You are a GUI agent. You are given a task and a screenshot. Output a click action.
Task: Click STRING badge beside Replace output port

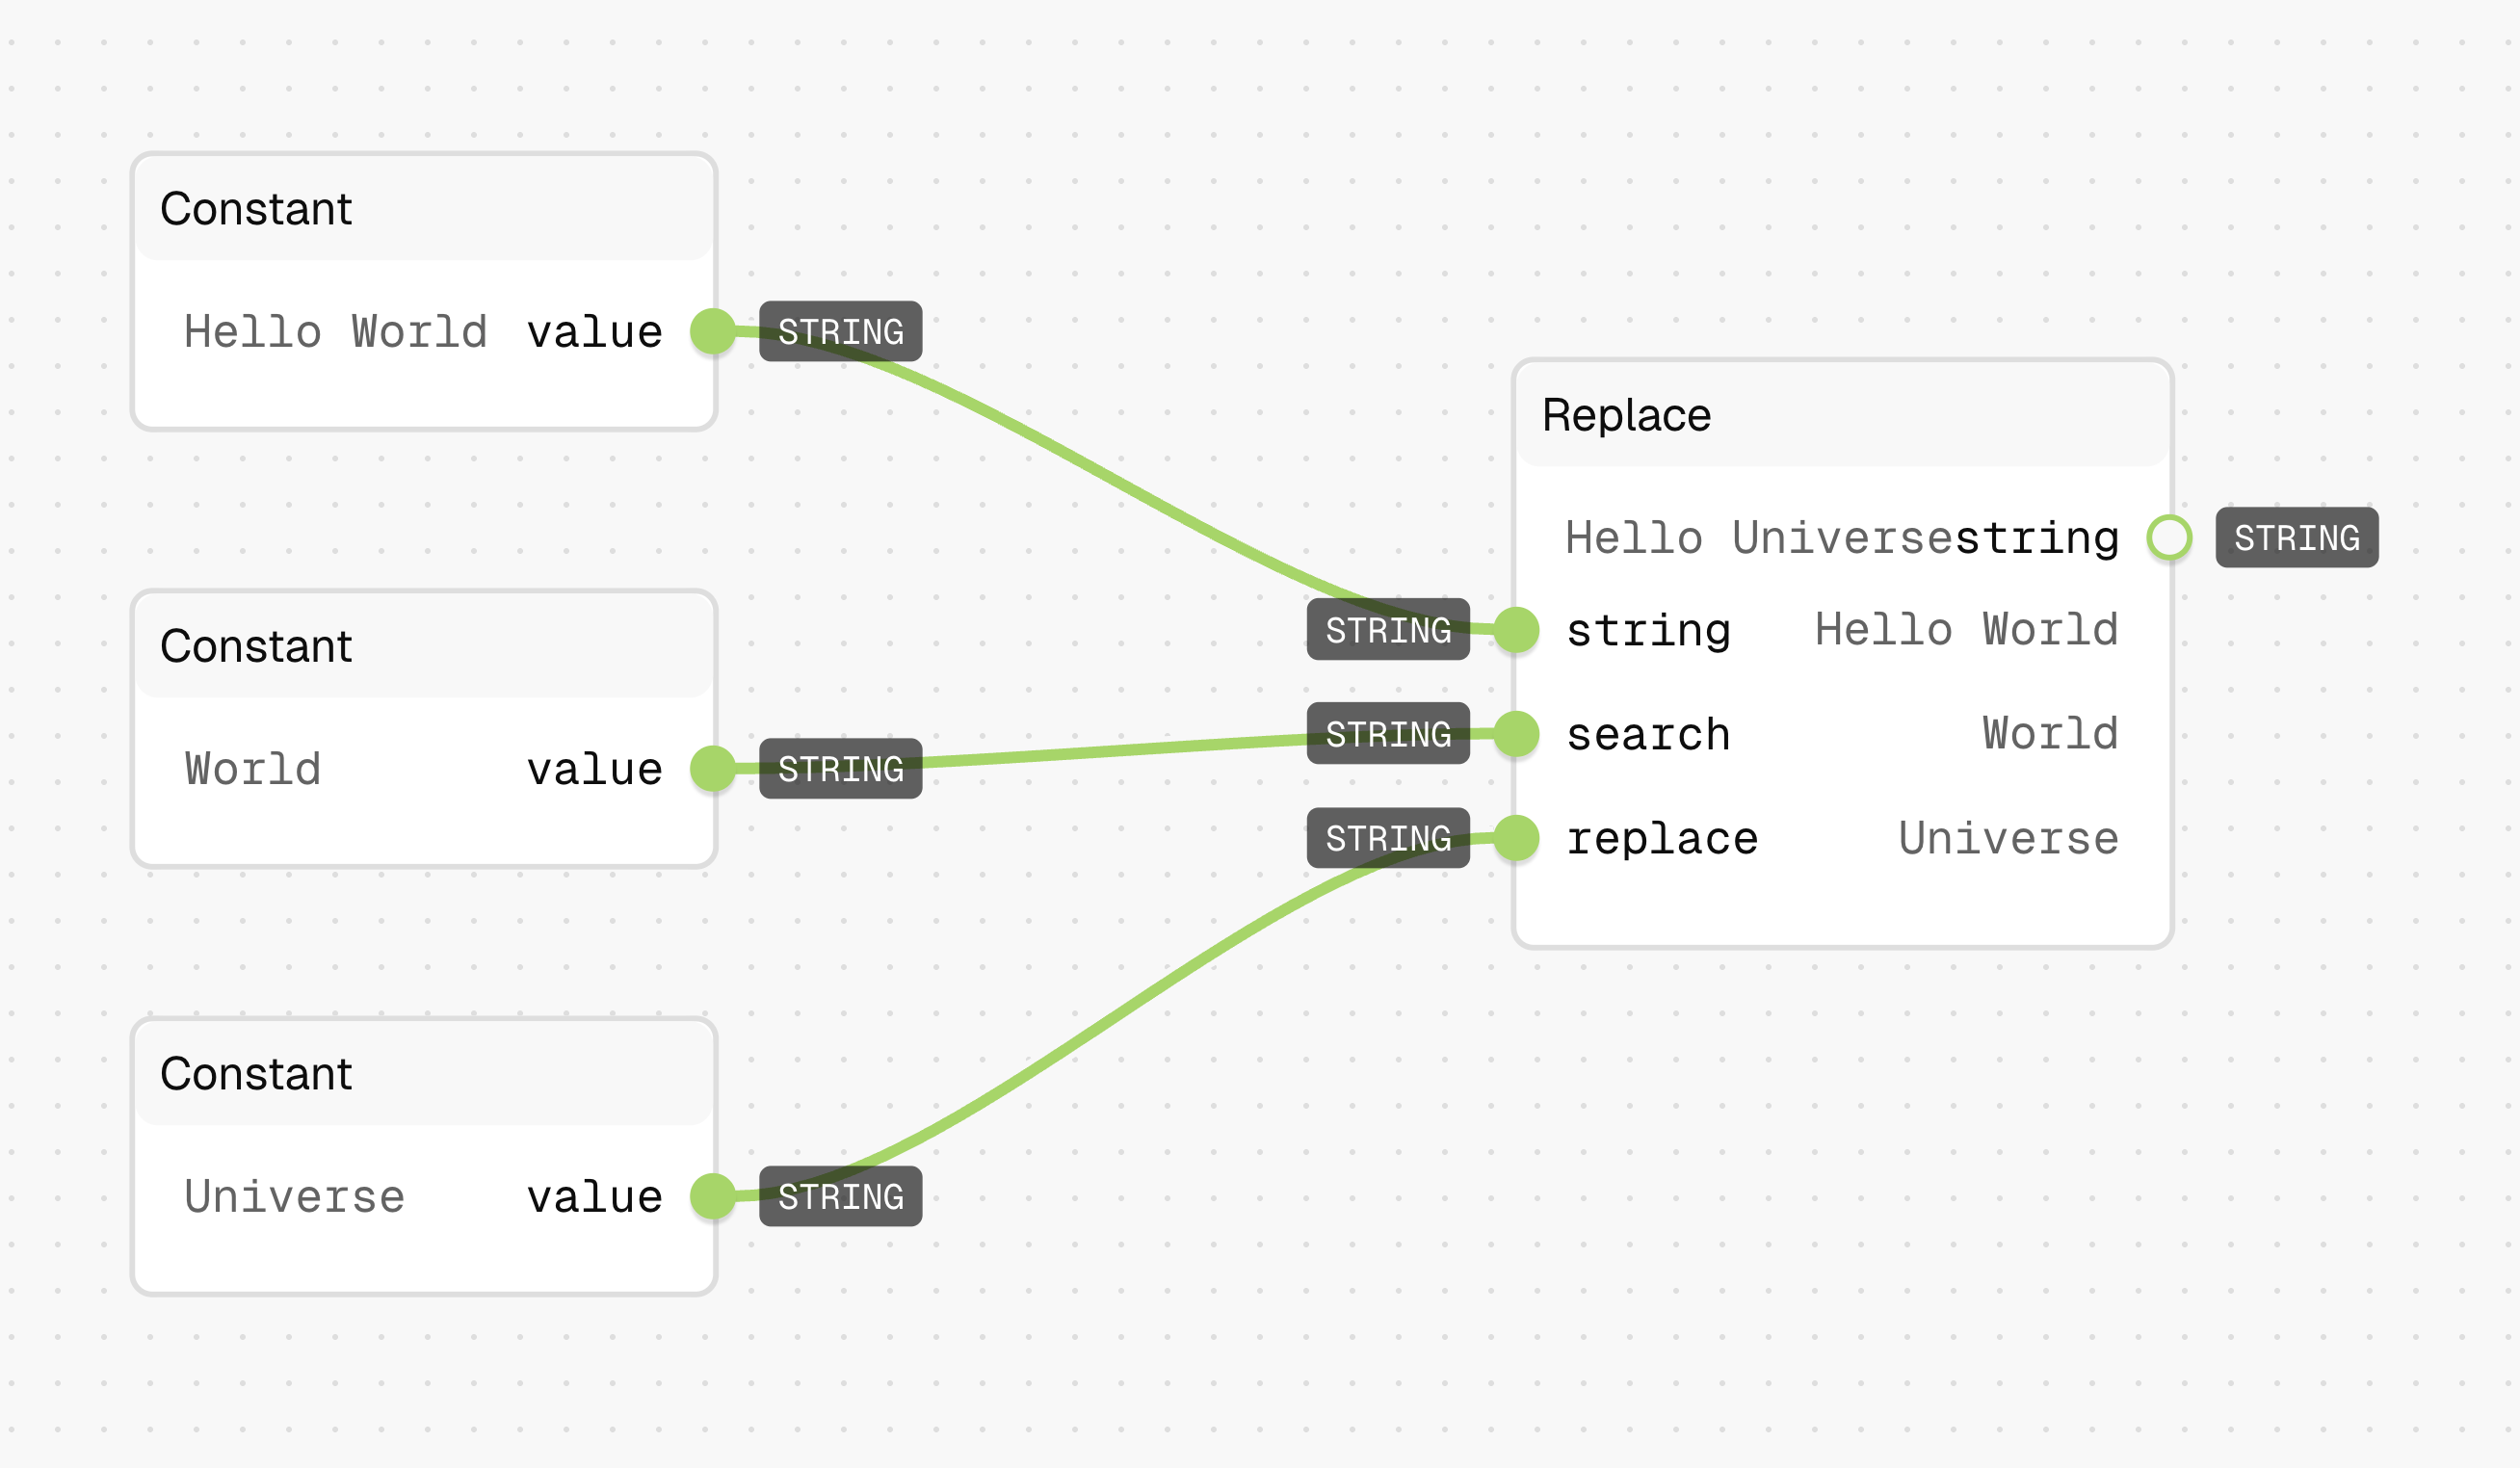[x=2297, y=537]
